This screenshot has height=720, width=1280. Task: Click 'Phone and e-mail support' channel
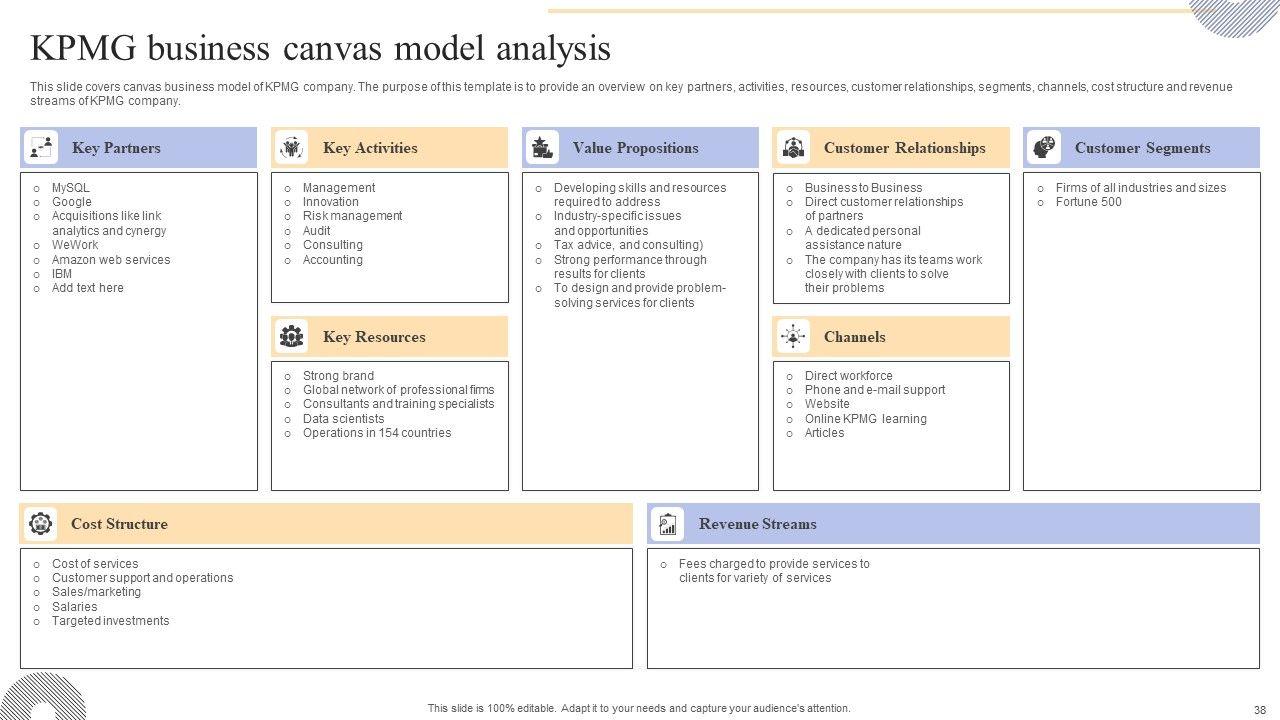click(875, 390)
